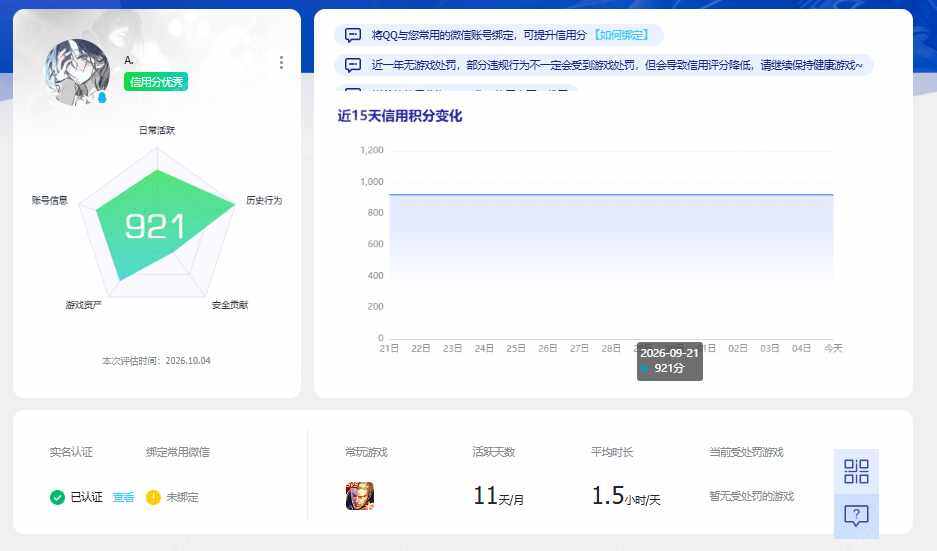Click the blue QQ badge on avatar

tap(102, 97)
